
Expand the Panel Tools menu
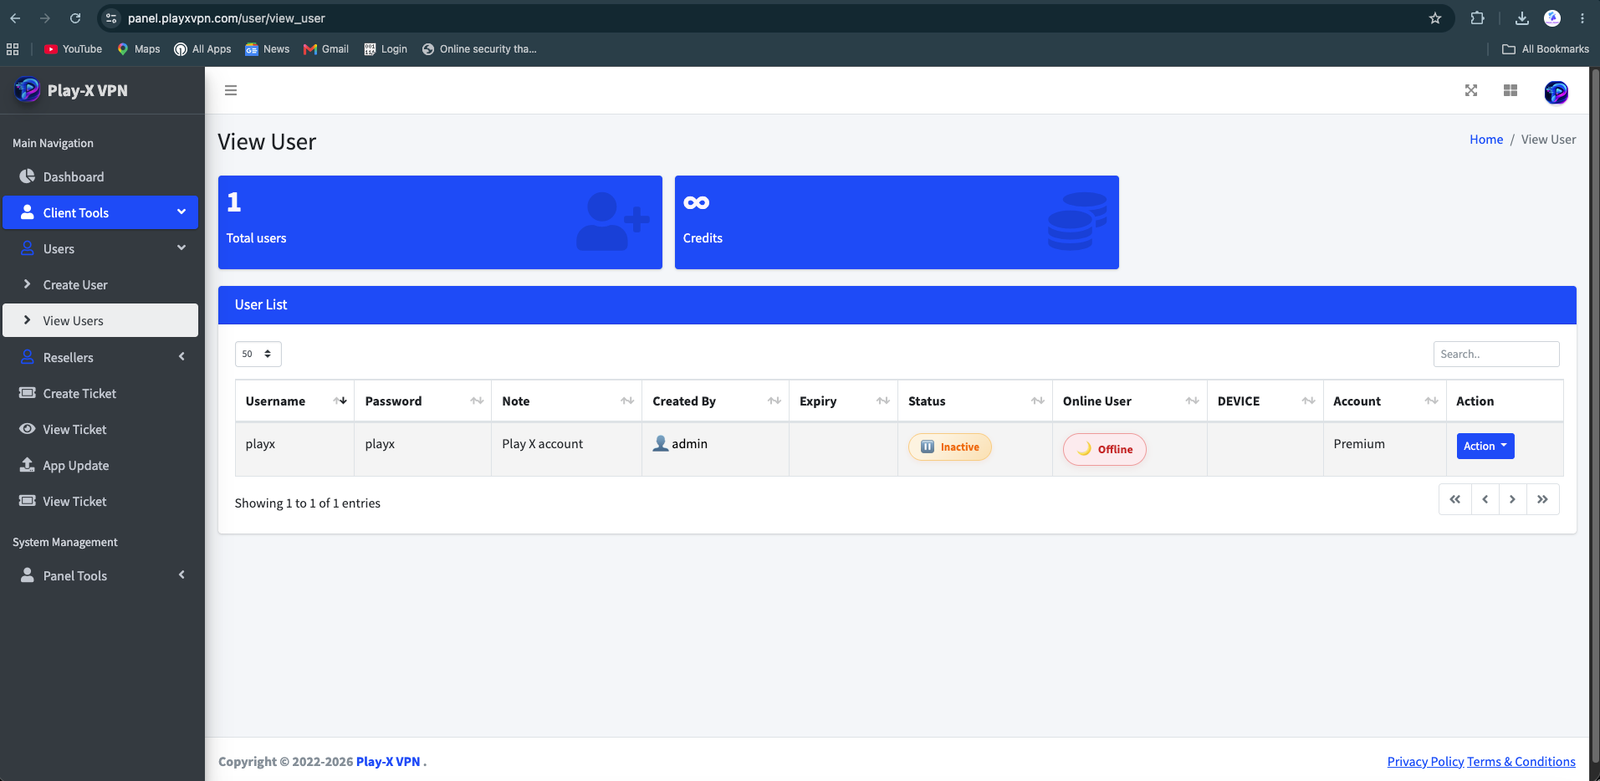click(x=100, y=575)
